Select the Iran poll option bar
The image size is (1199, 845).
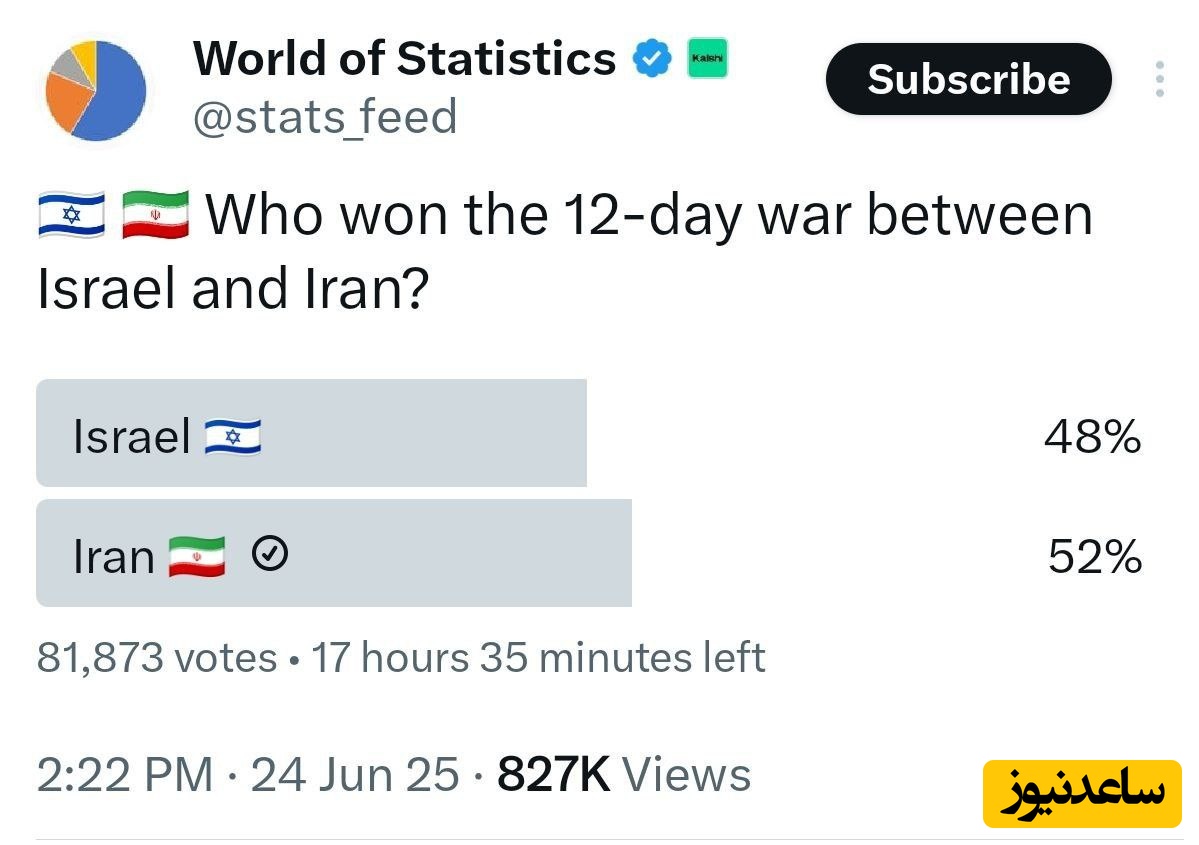tap(334, 553)
